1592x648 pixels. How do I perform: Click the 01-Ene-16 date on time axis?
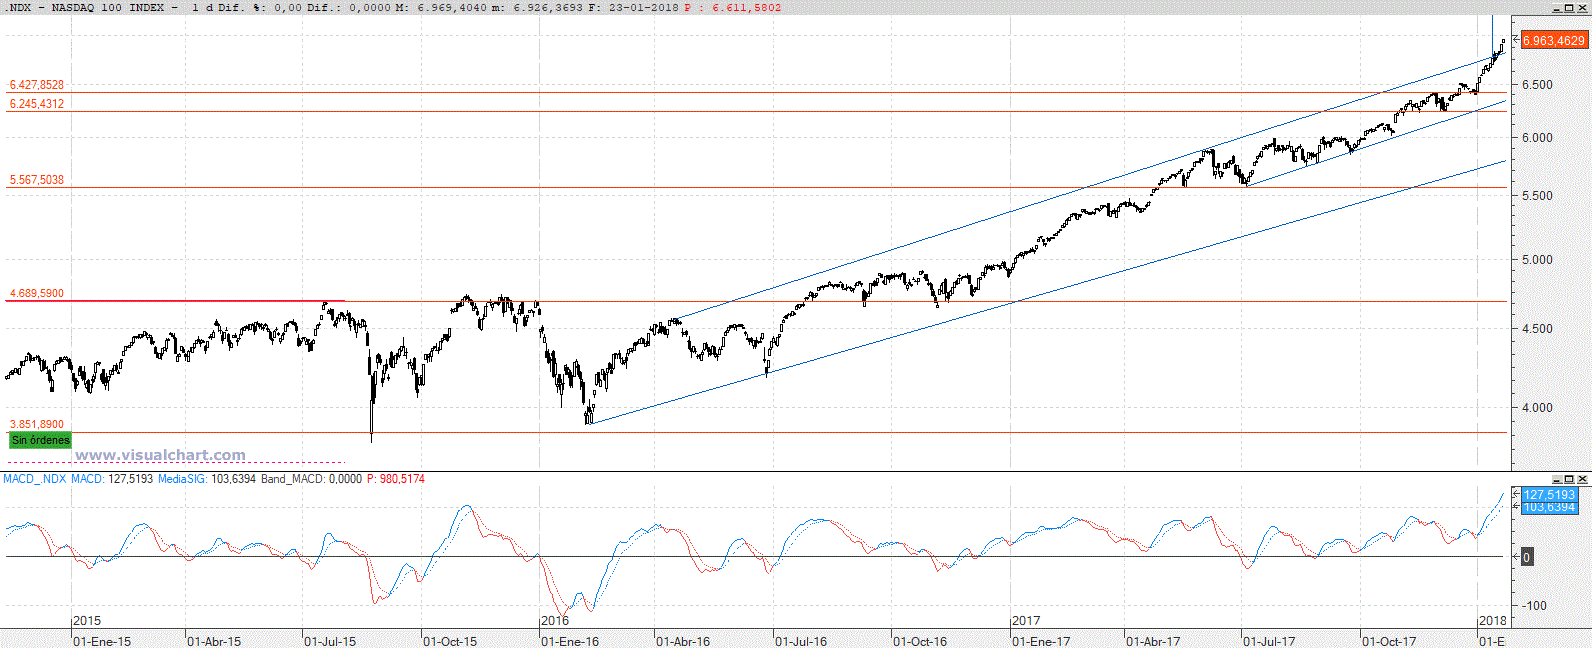pos(570,641)
